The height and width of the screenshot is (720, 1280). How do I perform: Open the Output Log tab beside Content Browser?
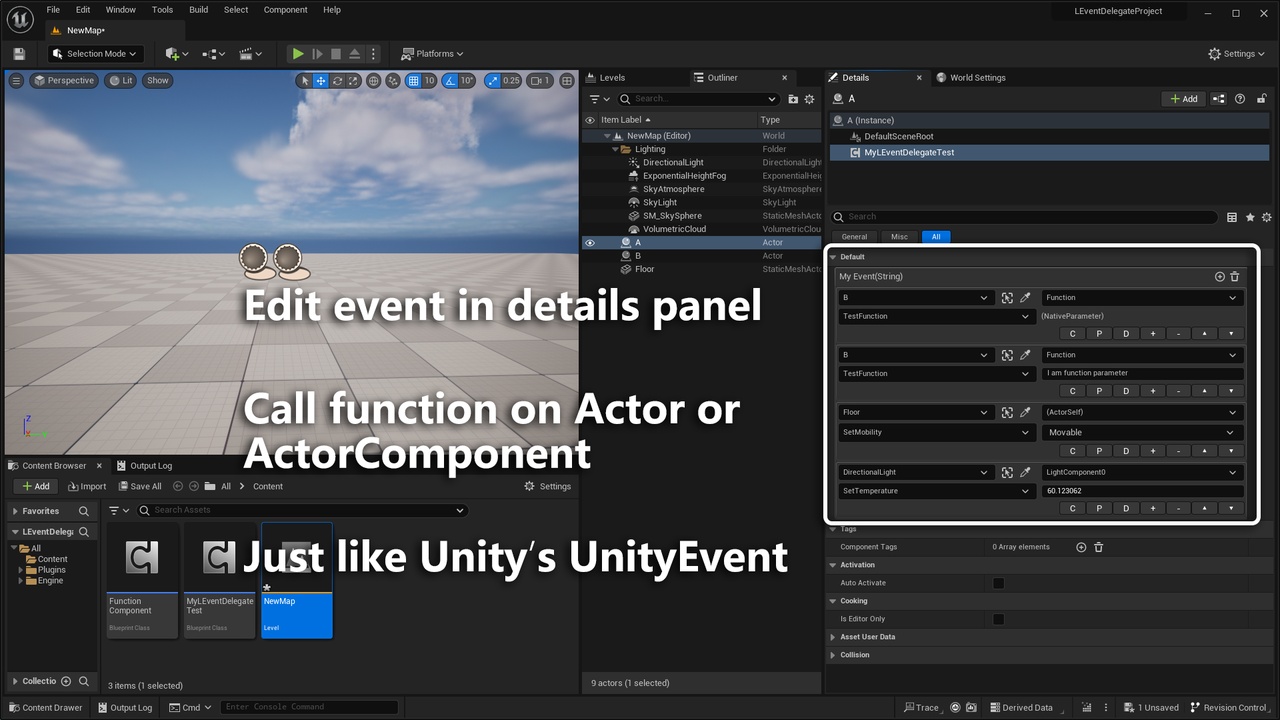144,465
